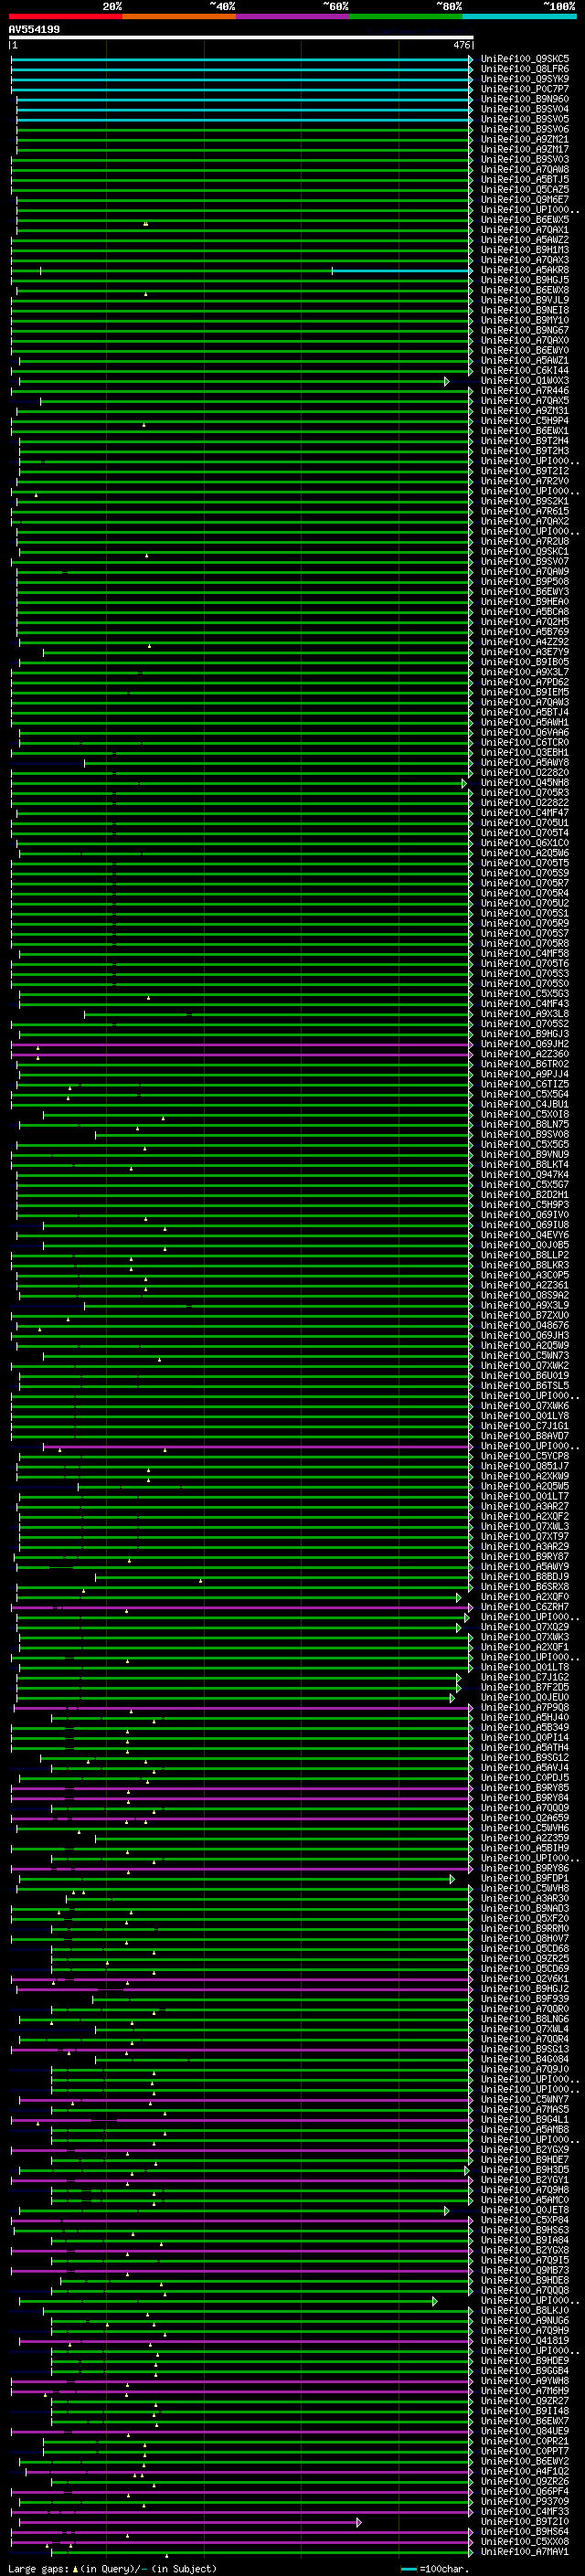Click UniRef100_O48676 label
This screenshot has width=585, height=2576.
[525, 1325]
